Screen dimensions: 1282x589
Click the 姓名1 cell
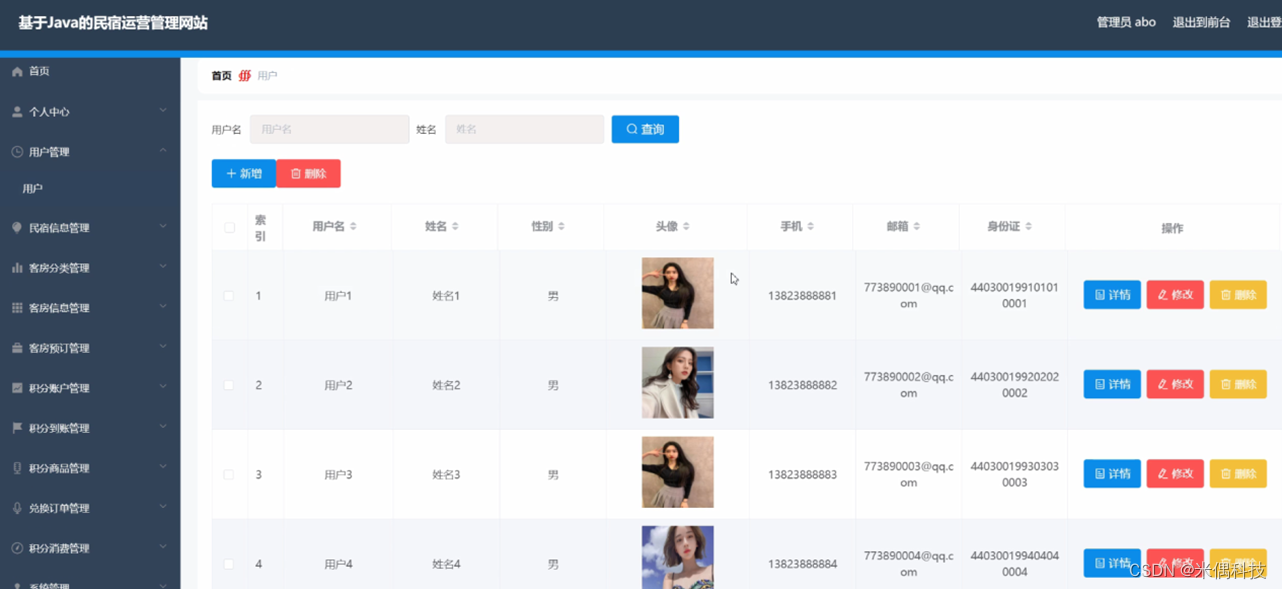tap(446, 296)
